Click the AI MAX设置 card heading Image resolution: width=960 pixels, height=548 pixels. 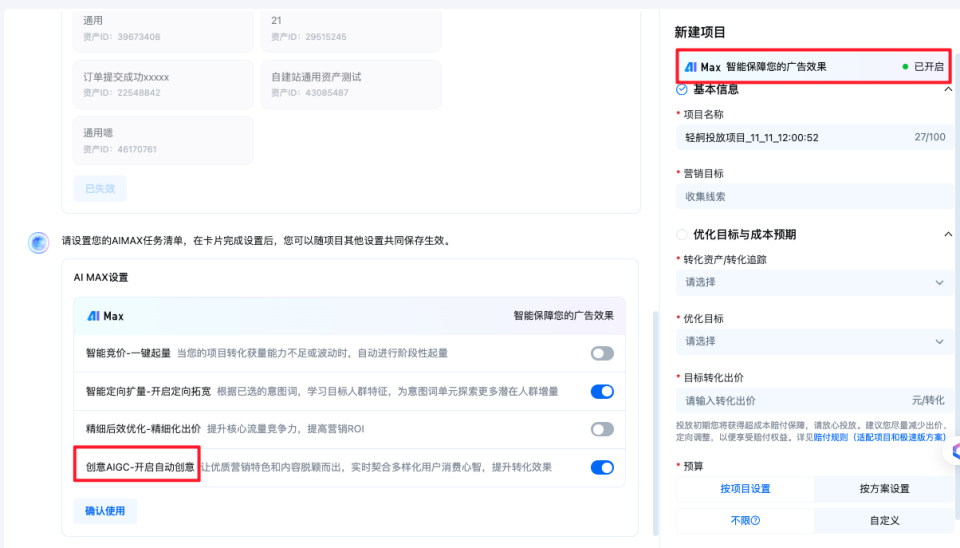(101, 277)
